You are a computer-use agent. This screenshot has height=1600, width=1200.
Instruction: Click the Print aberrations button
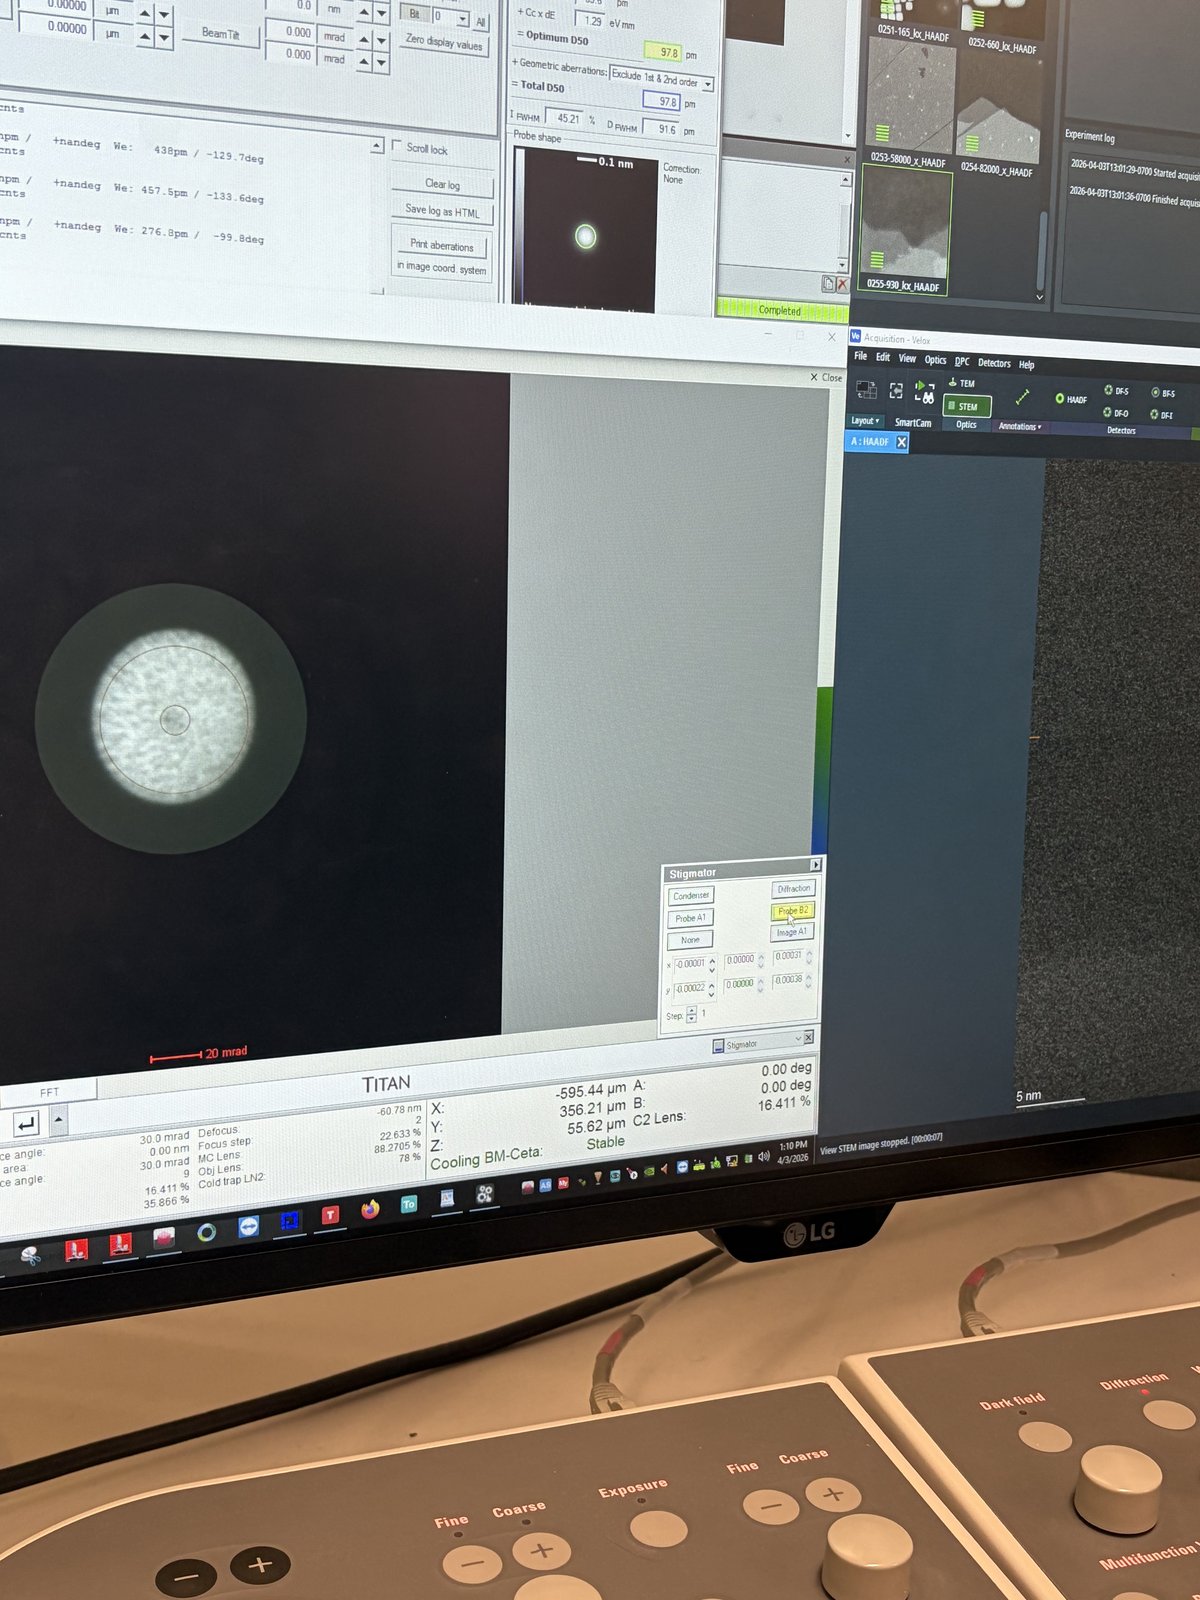pyautogui.click(x=441, y=245)
